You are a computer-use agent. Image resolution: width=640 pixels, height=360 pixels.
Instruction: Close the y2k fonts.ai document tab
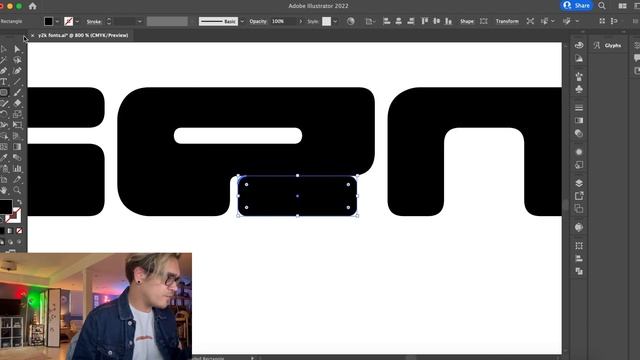(33, 36)
